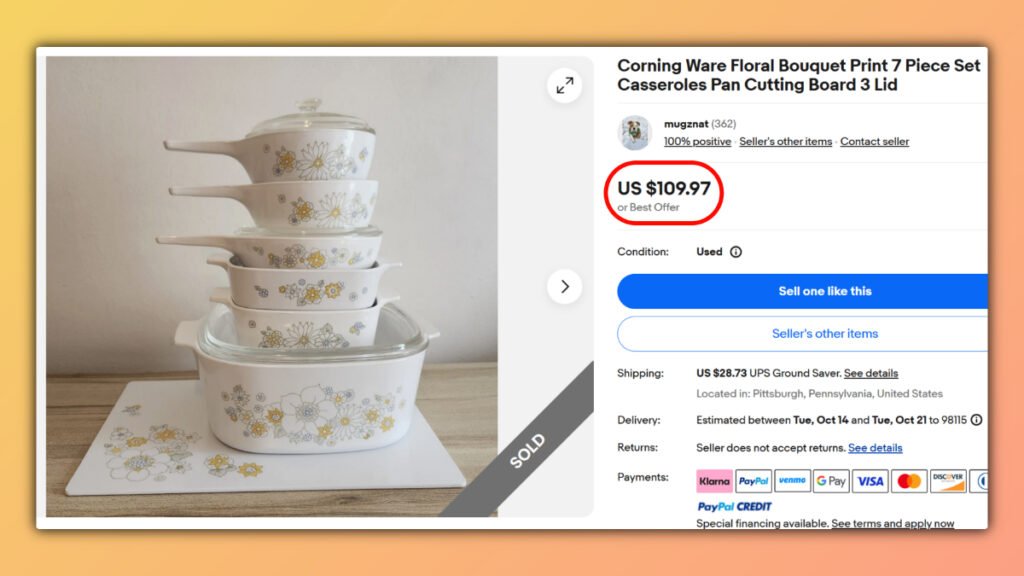Click the Mastercard payment icon
This screenshot has height=576, width=1024.
coord(907,481)
